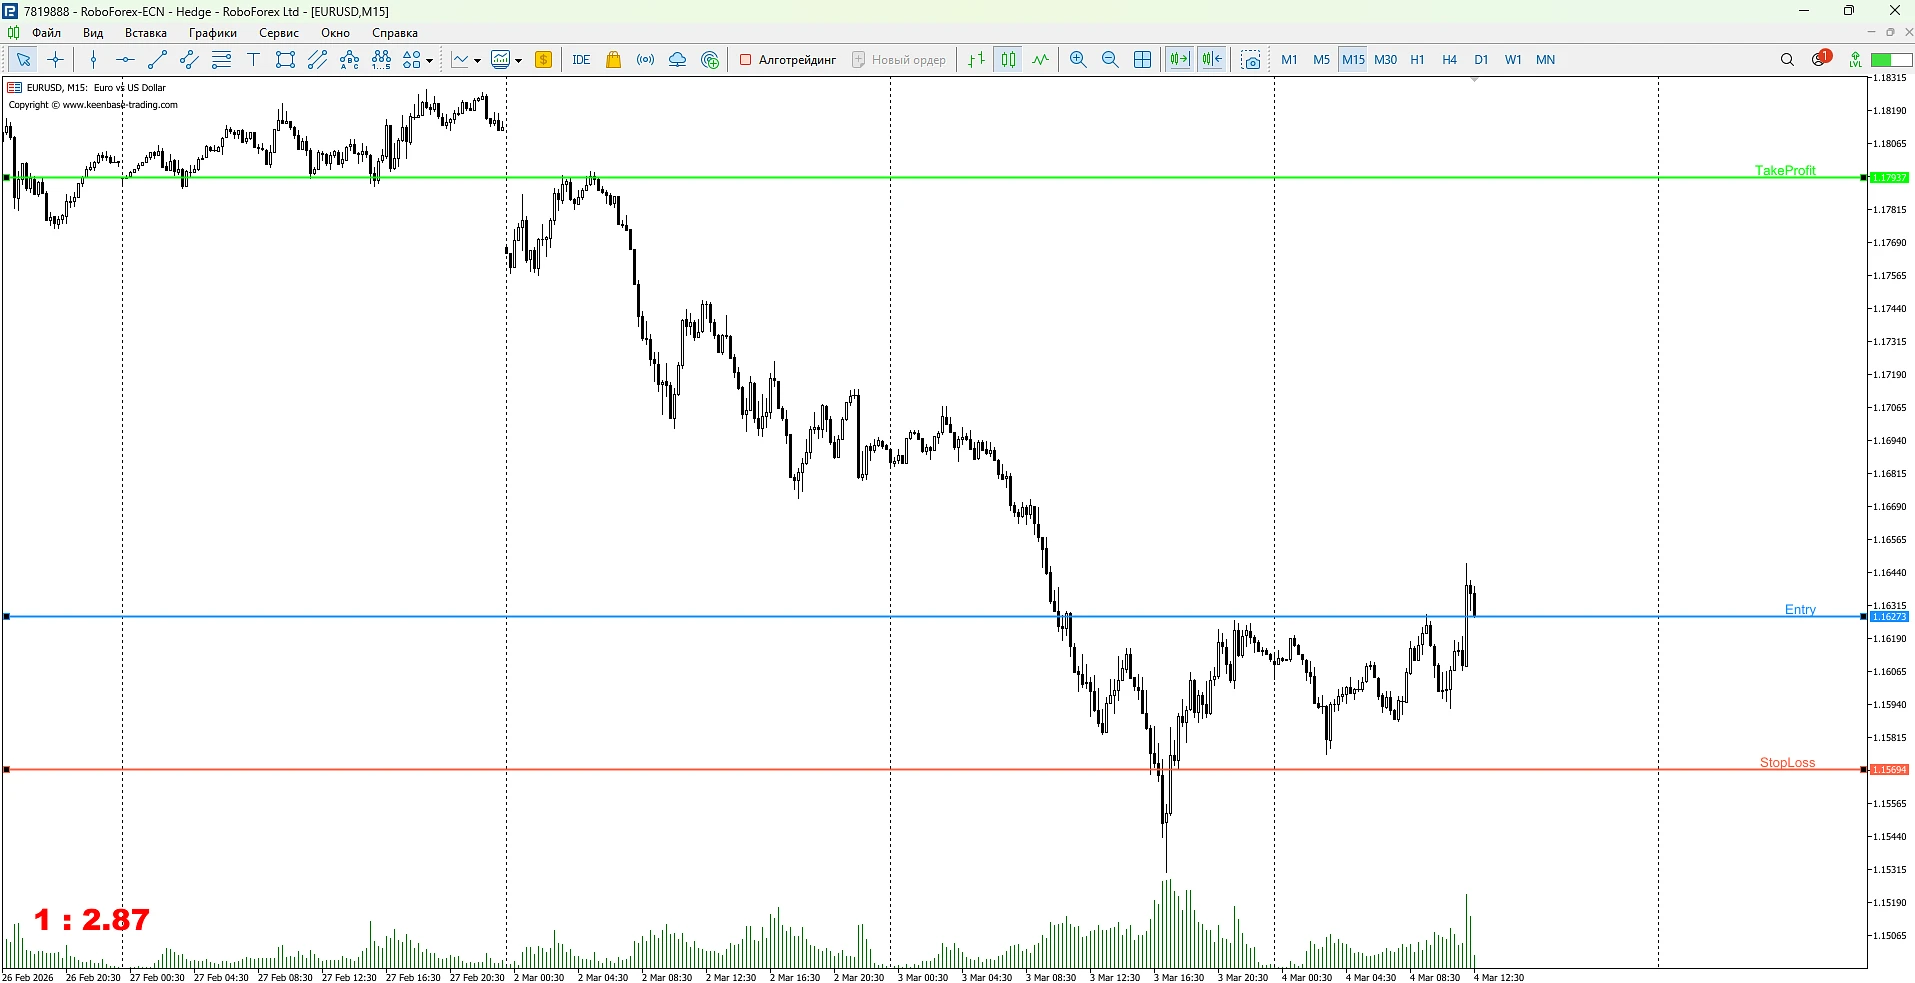This screenshot has width=1915, height=983.
Task: Toggle Алготрейдинг algo trading on
Action: tap(788, 60)
